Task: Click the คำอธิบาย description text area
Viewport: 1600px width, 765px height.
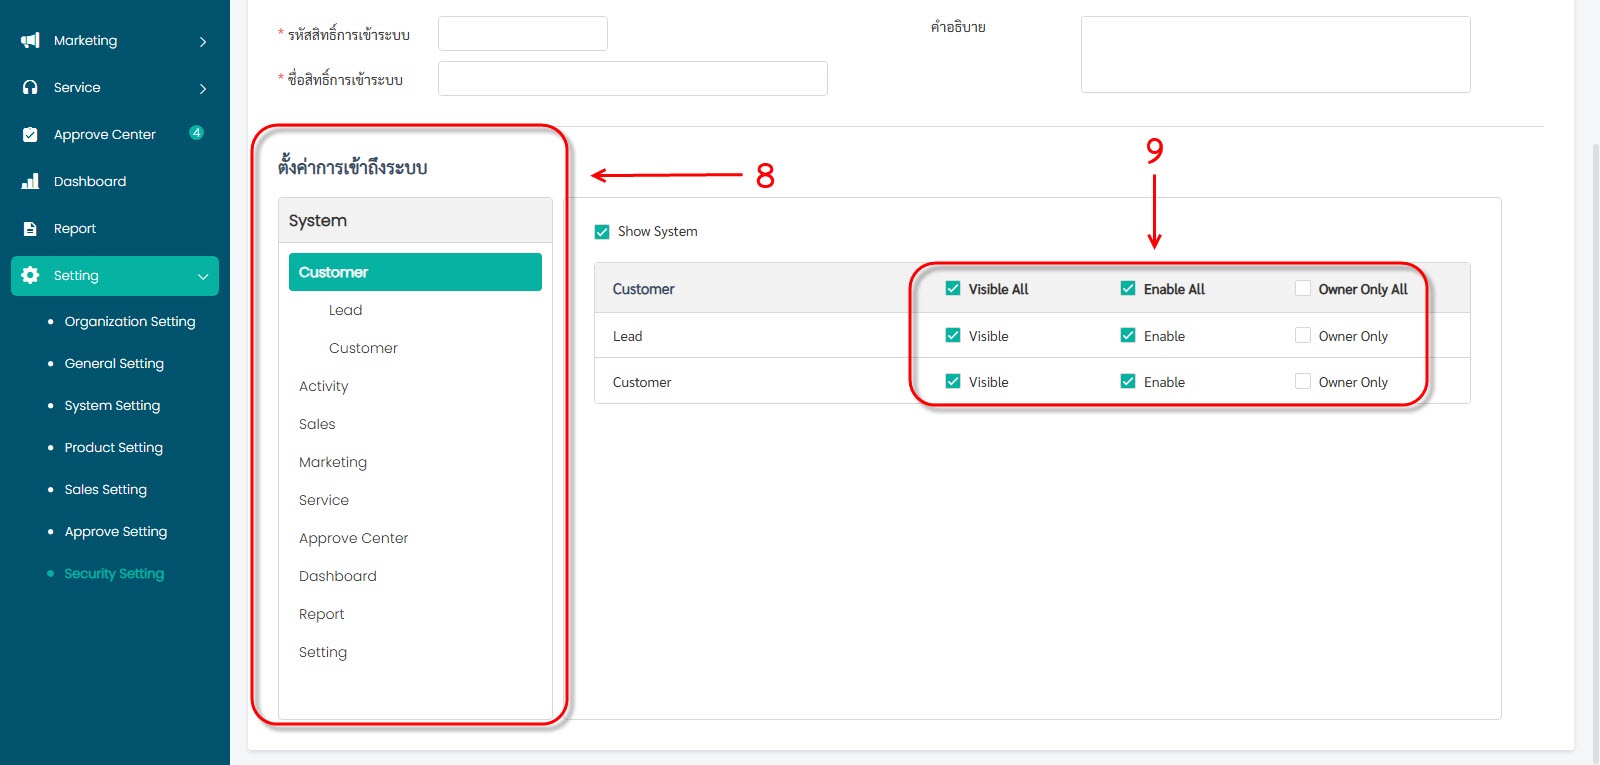Action: (1275, 55)
